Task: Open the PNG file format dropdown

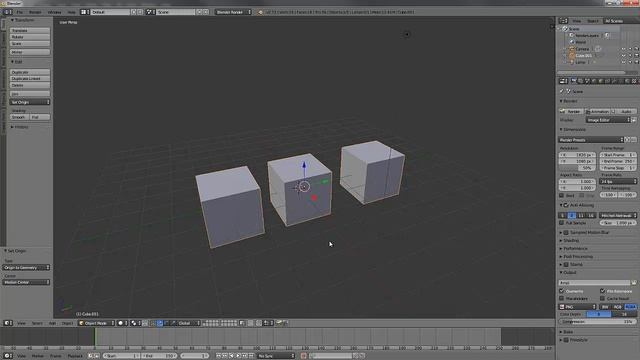Action: click(578, 307)
